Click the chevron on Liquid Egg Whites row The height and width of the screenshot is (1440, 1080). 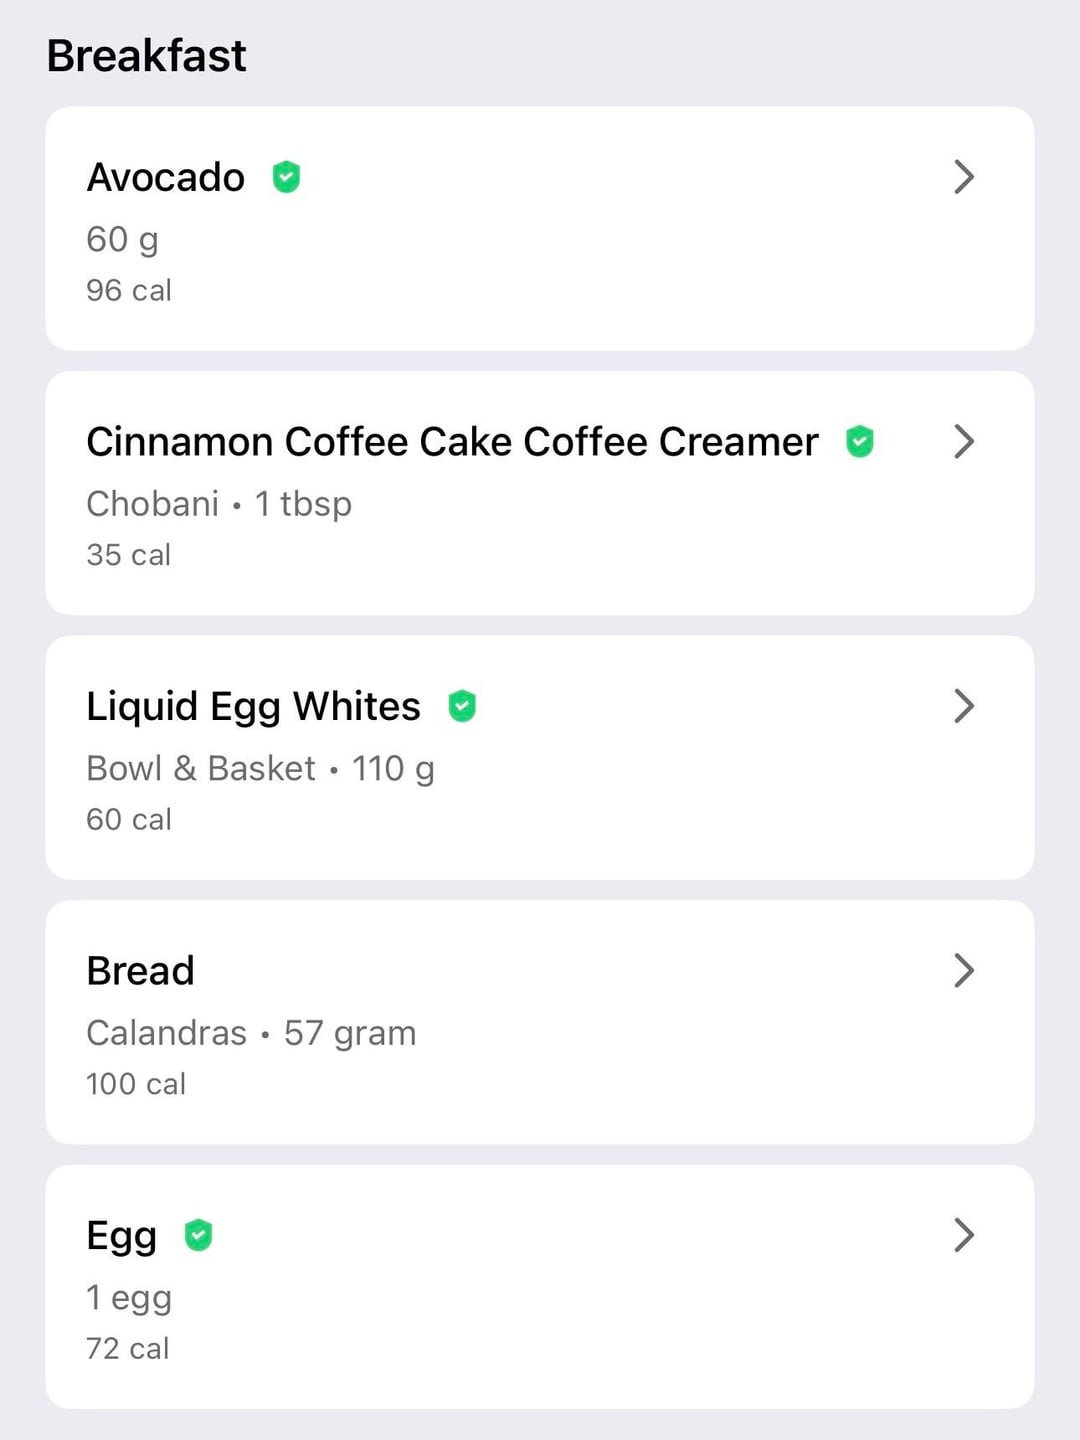click(x=963, y=706)
